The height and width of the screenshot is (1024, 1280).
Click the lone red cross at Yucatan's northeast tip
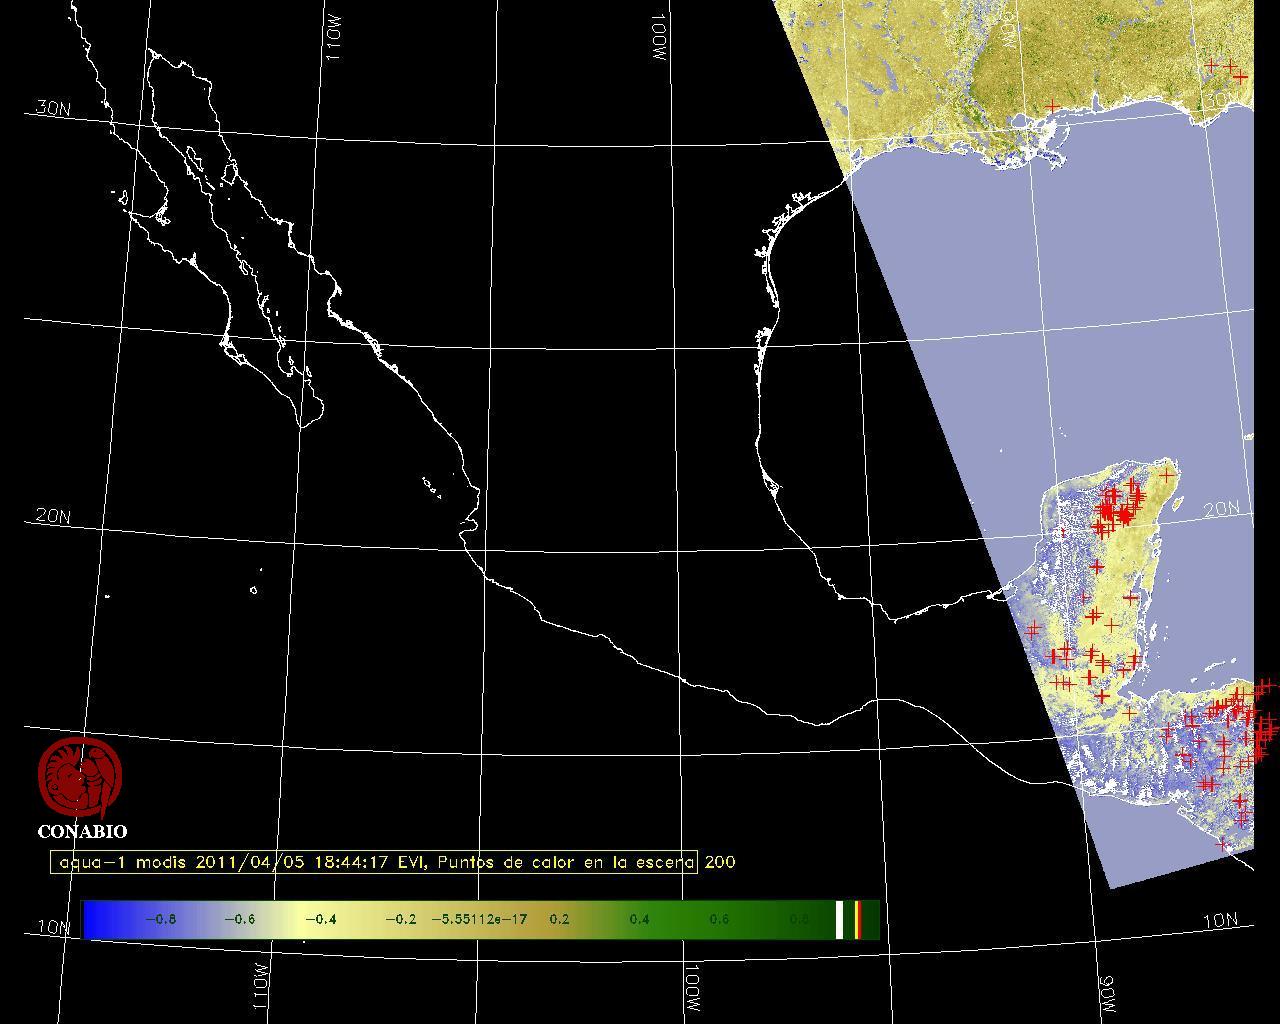click(x=1166, y=476)
